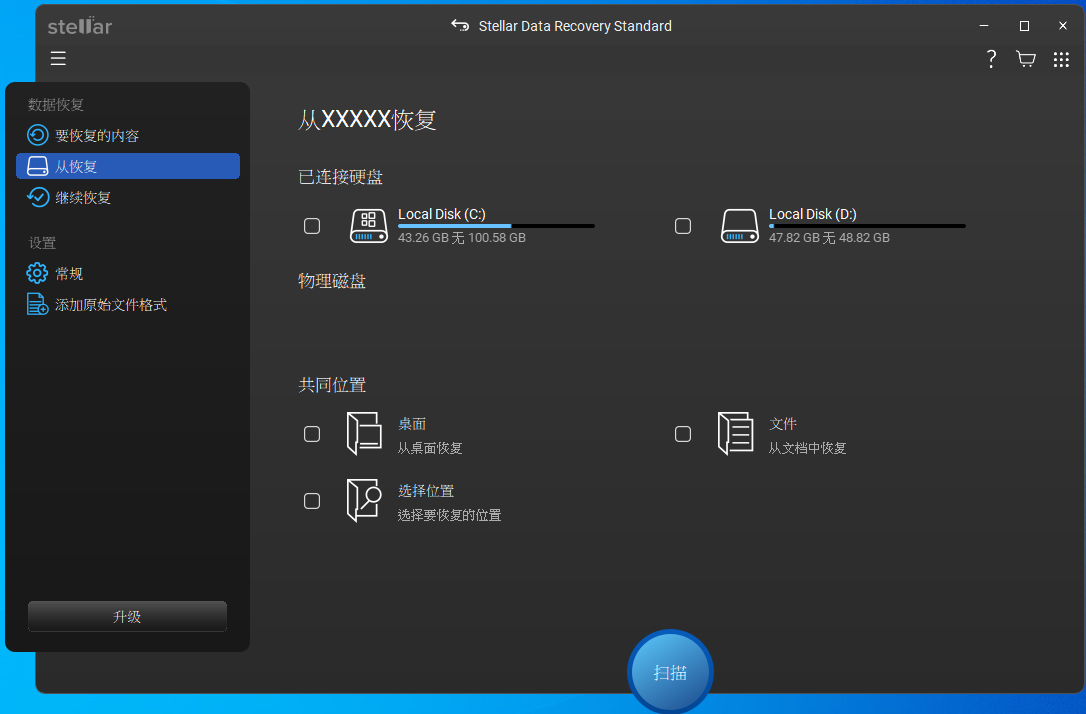Enable the 文件 checkbox
The width and height of the screenshot is (1086, 714).
click(x=683, y=434)
